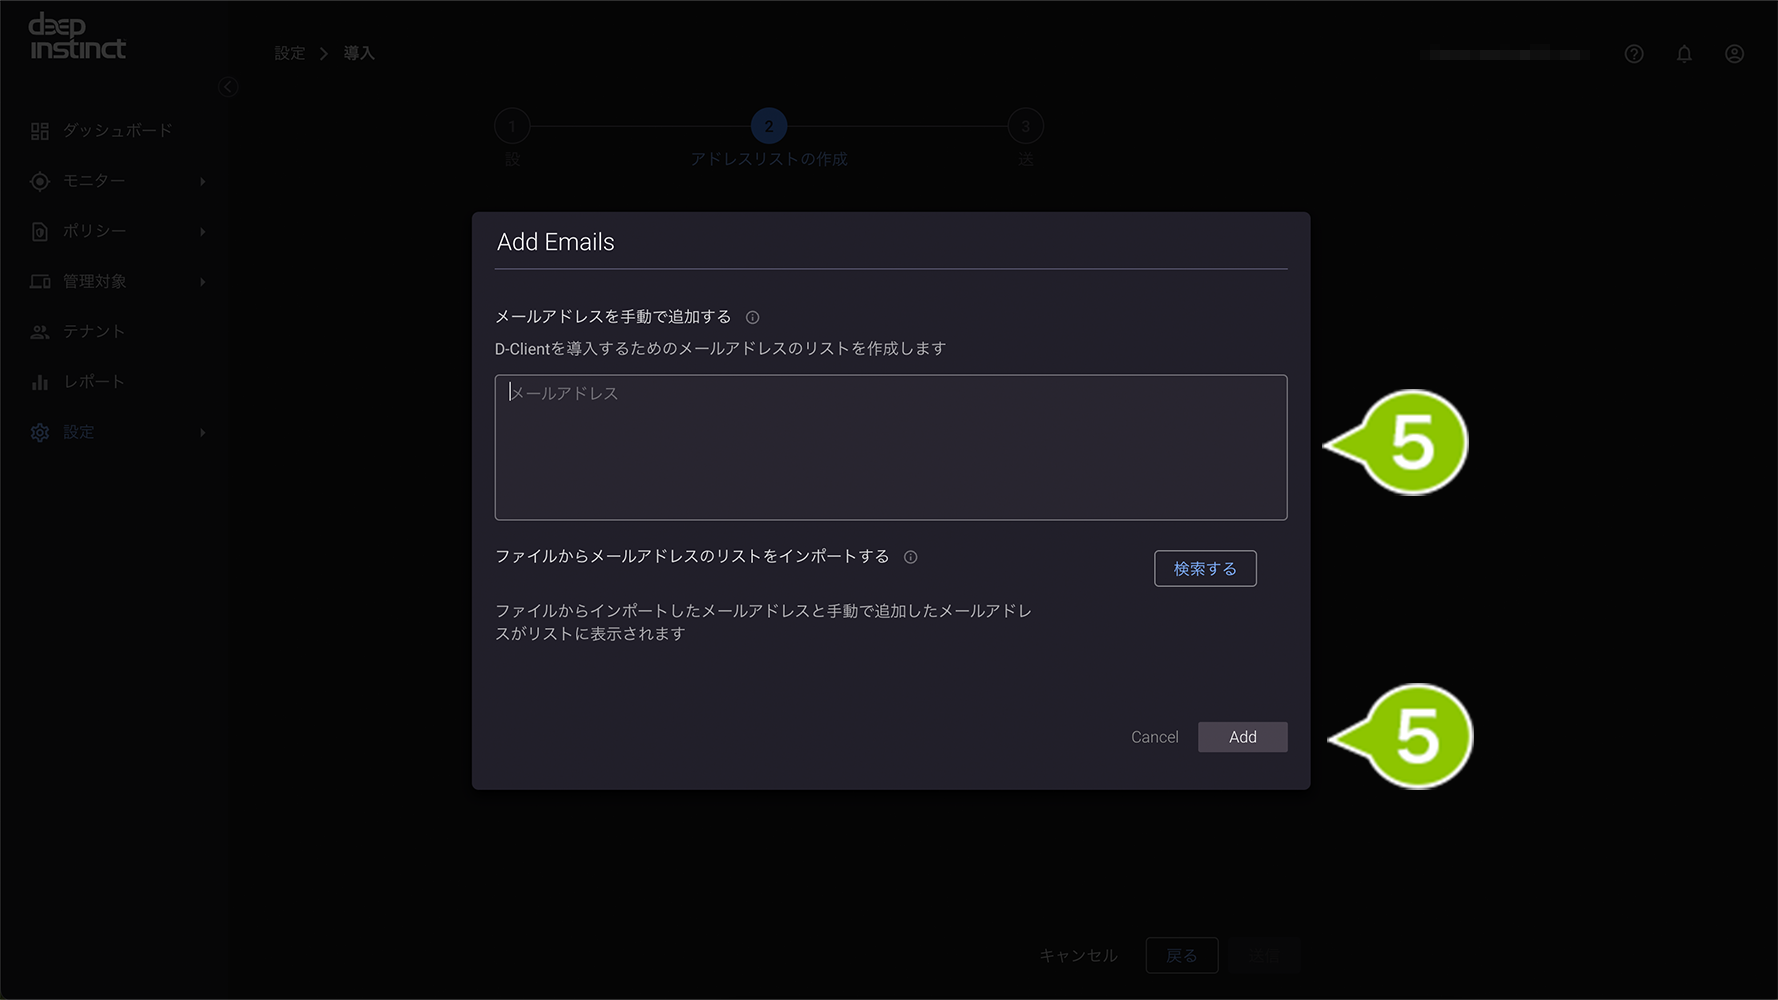1778x1000 pixels.
Task: Open the notifications bell icon
Action: pos(1685,54)
